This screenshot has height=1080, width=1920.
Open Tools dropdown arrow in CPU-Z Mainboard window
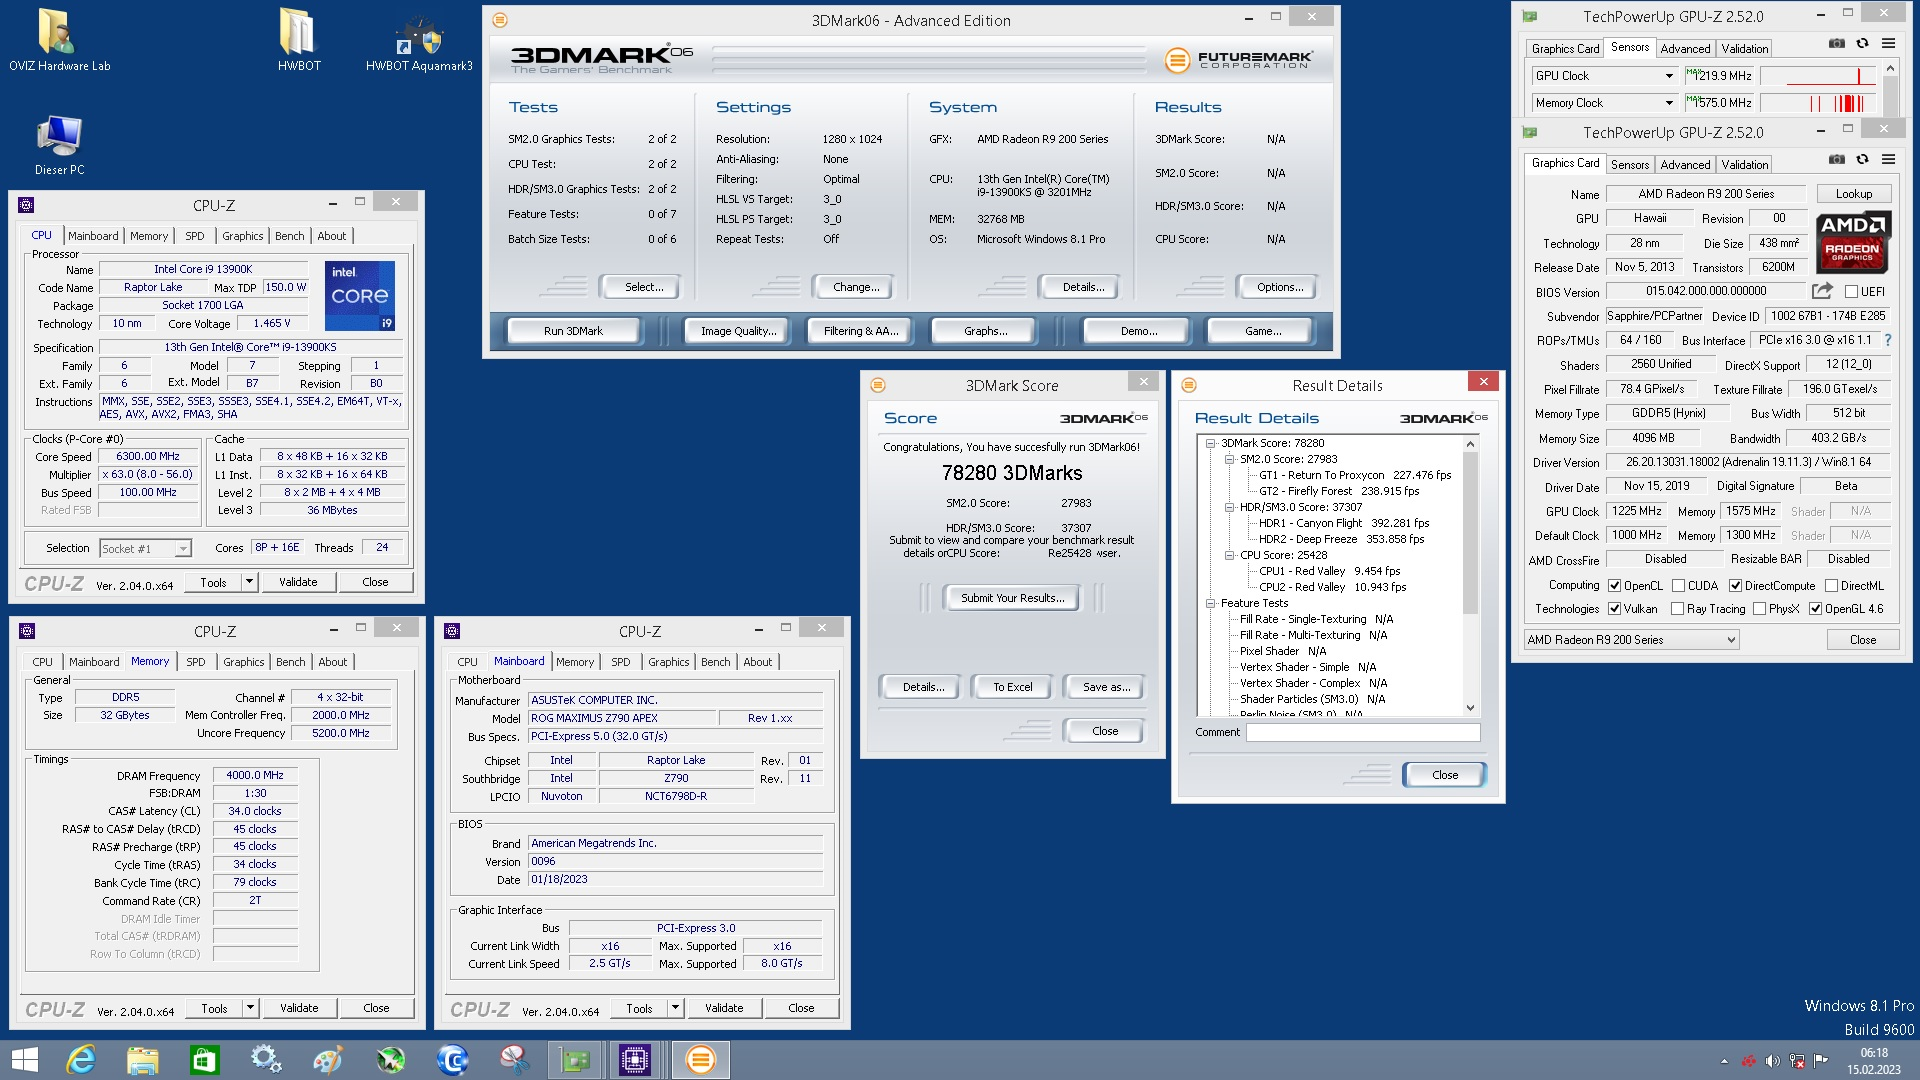click(675, 1008)
